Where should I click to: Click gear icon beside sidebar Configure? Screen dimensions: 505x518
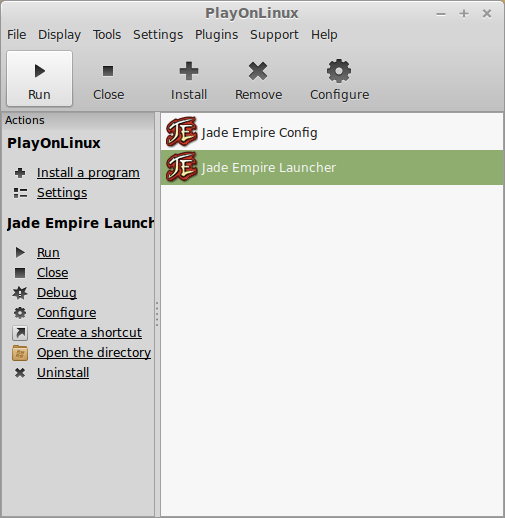point(20,313)
